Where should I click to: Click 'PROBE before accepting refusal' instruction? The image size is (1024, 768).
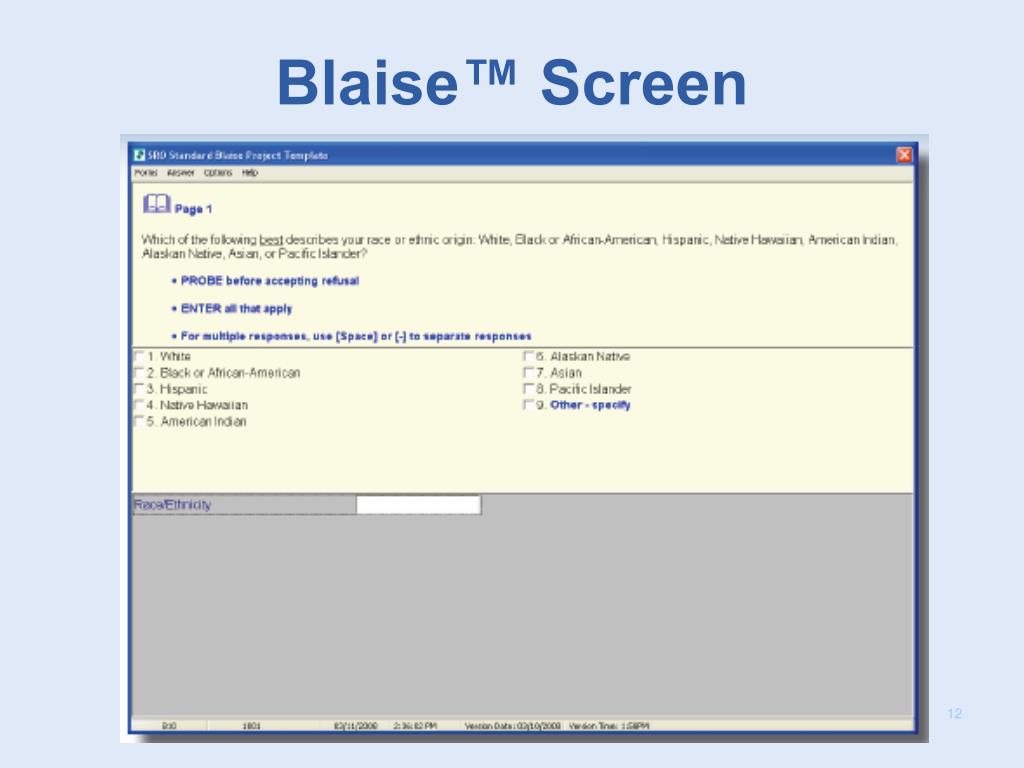click(x=270, y=281)
